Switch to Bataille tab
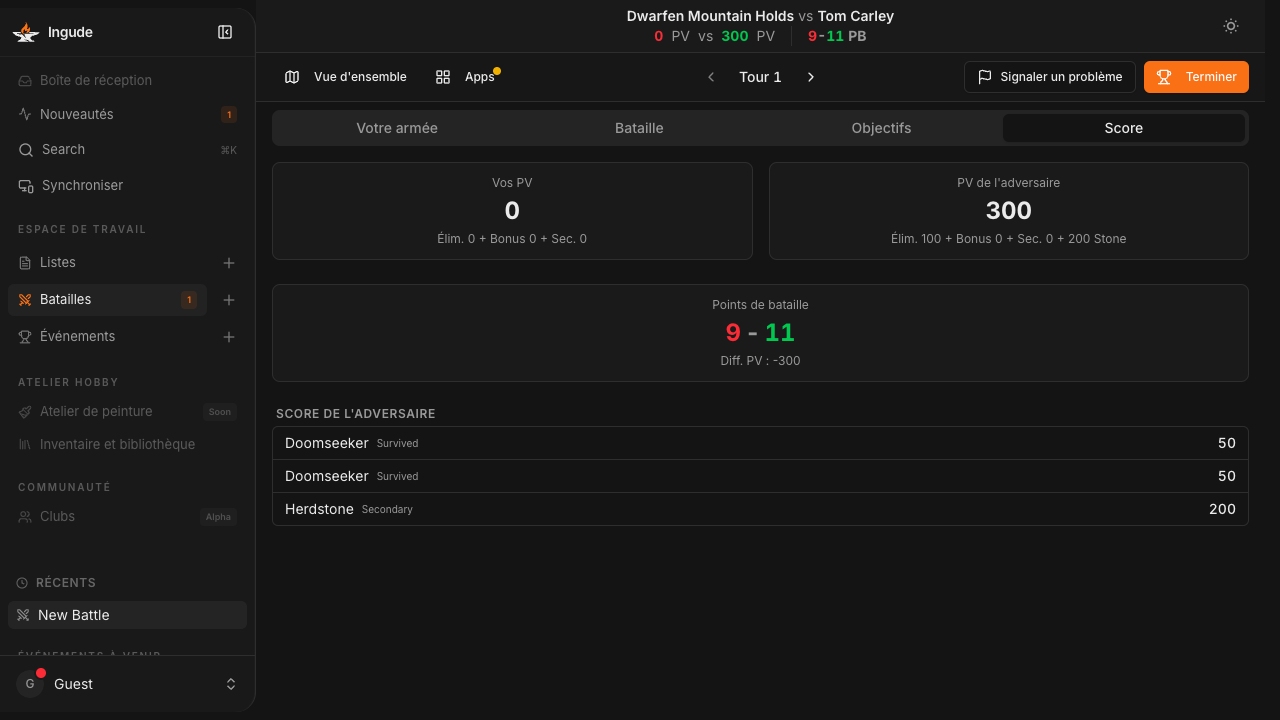 click(639, 128)
